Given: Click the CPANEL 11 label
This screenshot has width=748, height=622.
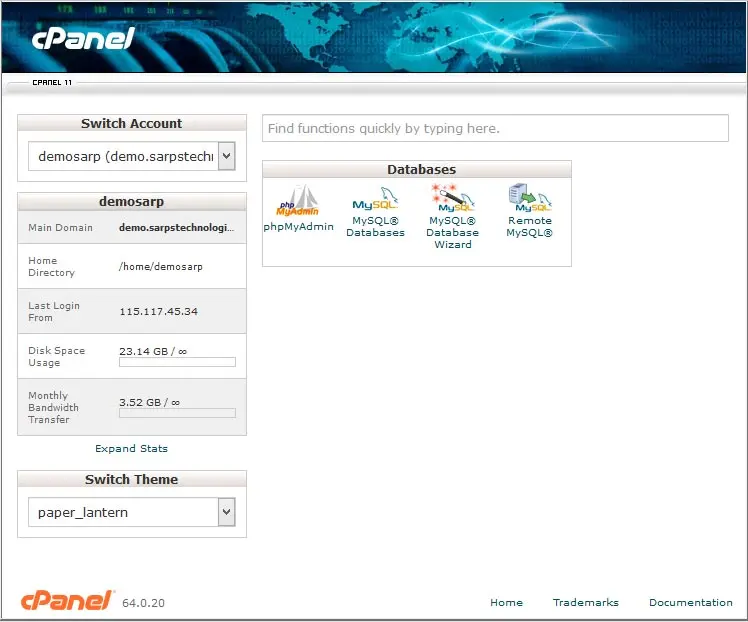Looking at the screenshot, I should [52, 83].
